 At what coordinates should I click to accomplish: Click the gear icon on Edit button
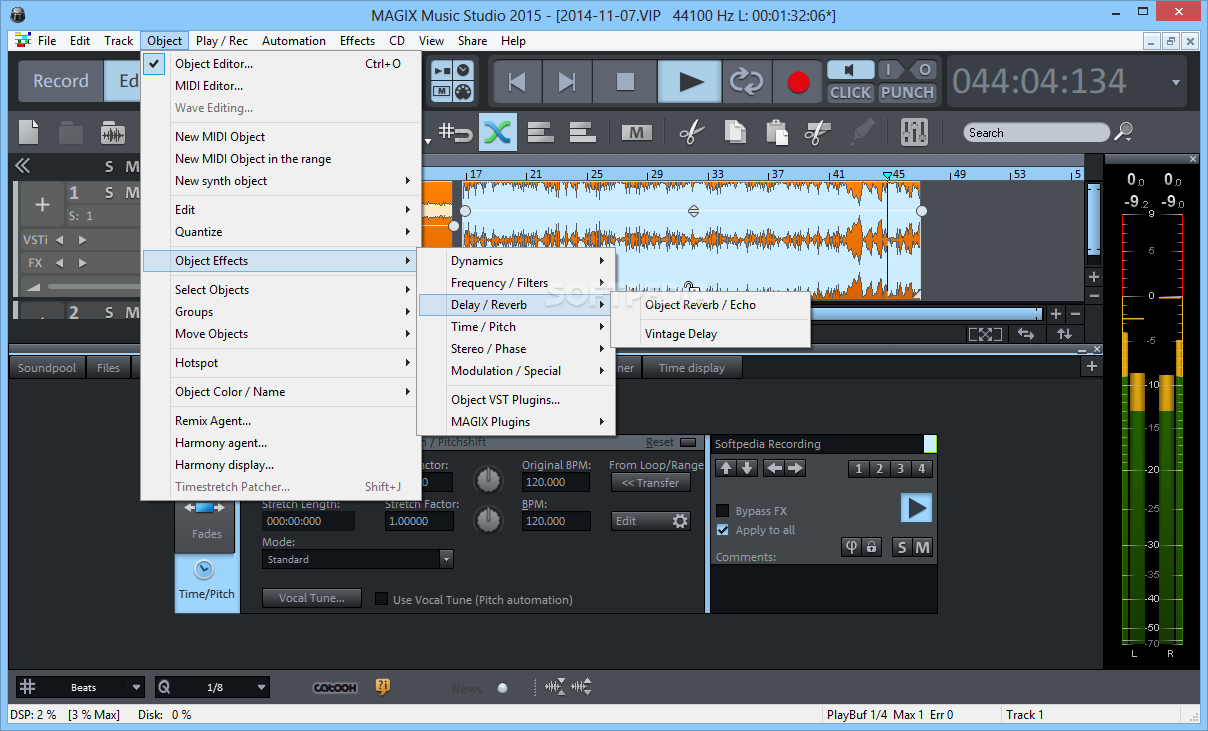(680, 521)
